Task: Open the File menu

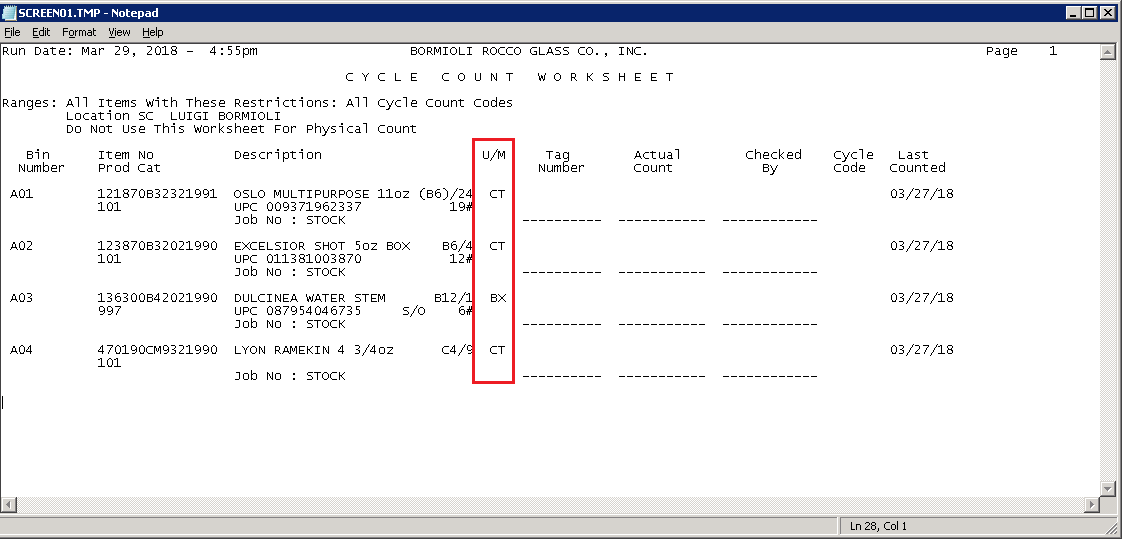Action: [12, 32]
